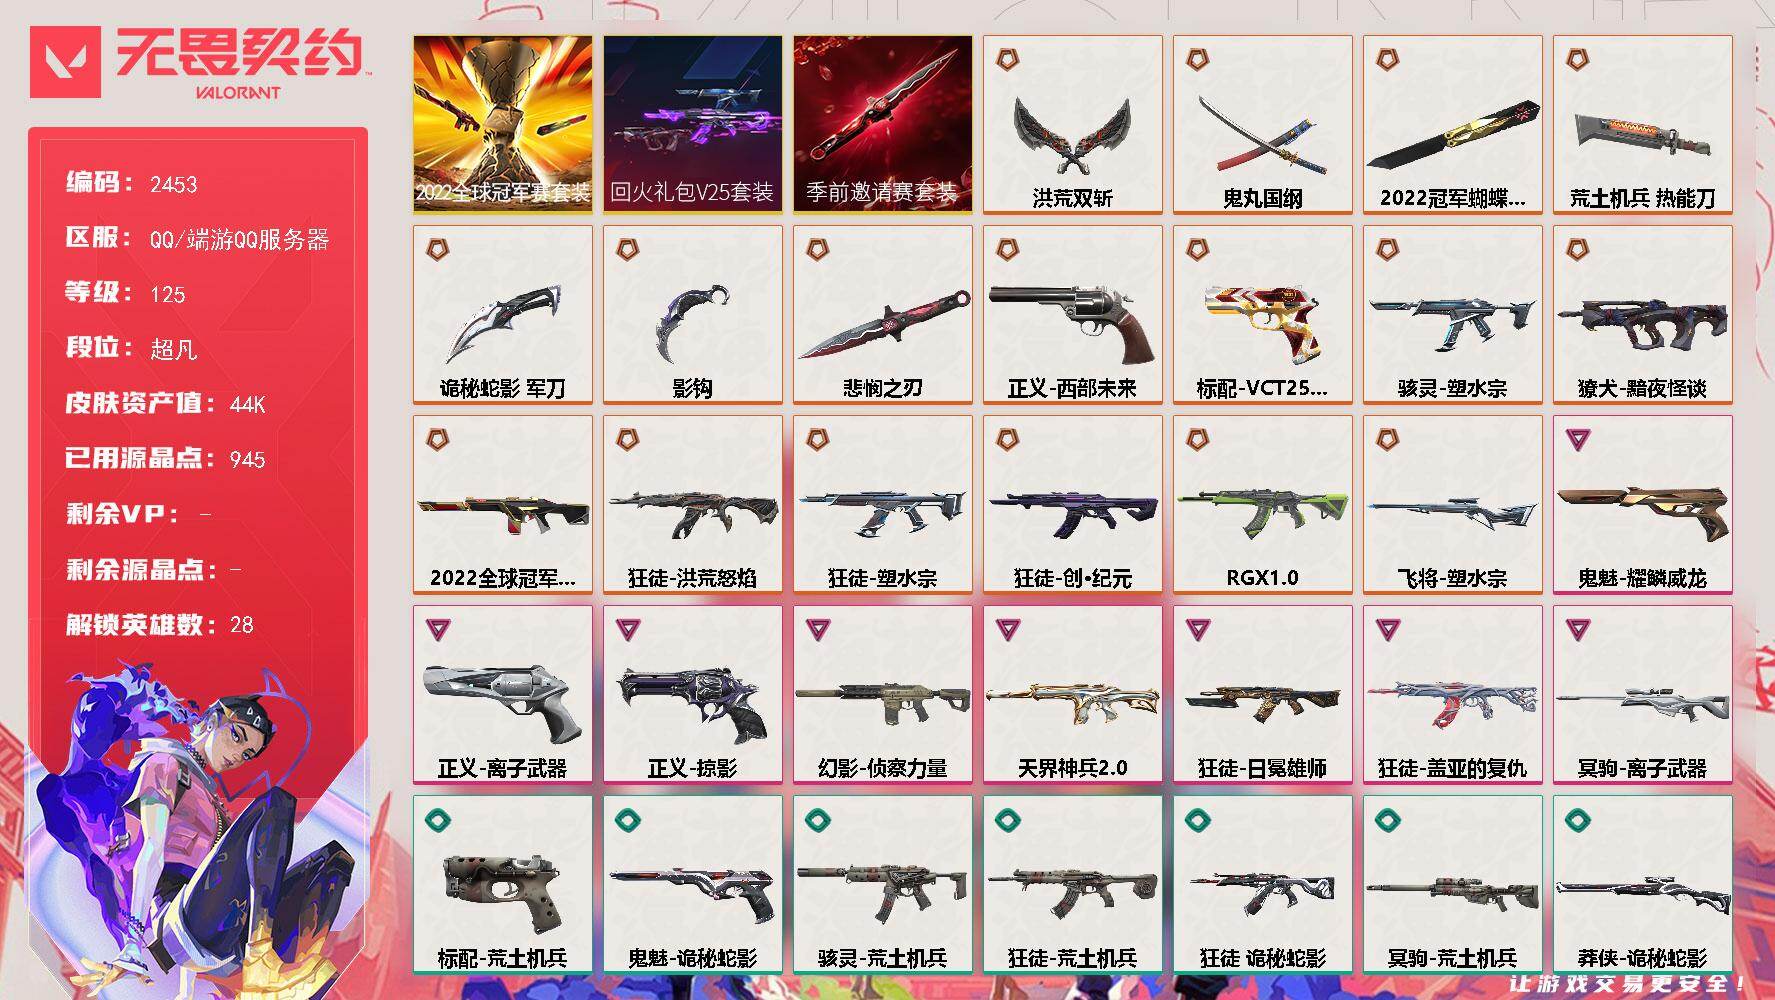Open the 回火礼包V25套装 bundle thumbnail
1775x1000 pixels.
point(692,125)
